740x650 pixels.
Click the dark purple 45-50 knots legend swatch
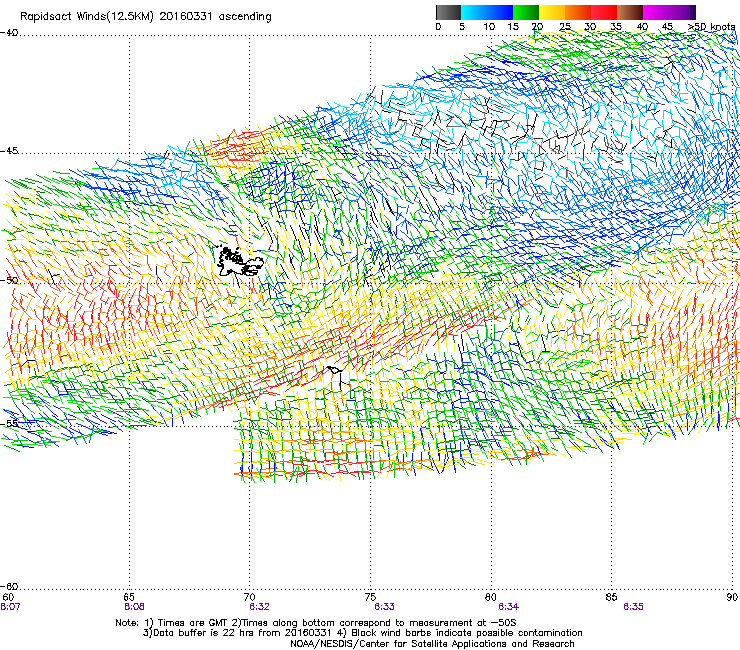pos(682,12)
